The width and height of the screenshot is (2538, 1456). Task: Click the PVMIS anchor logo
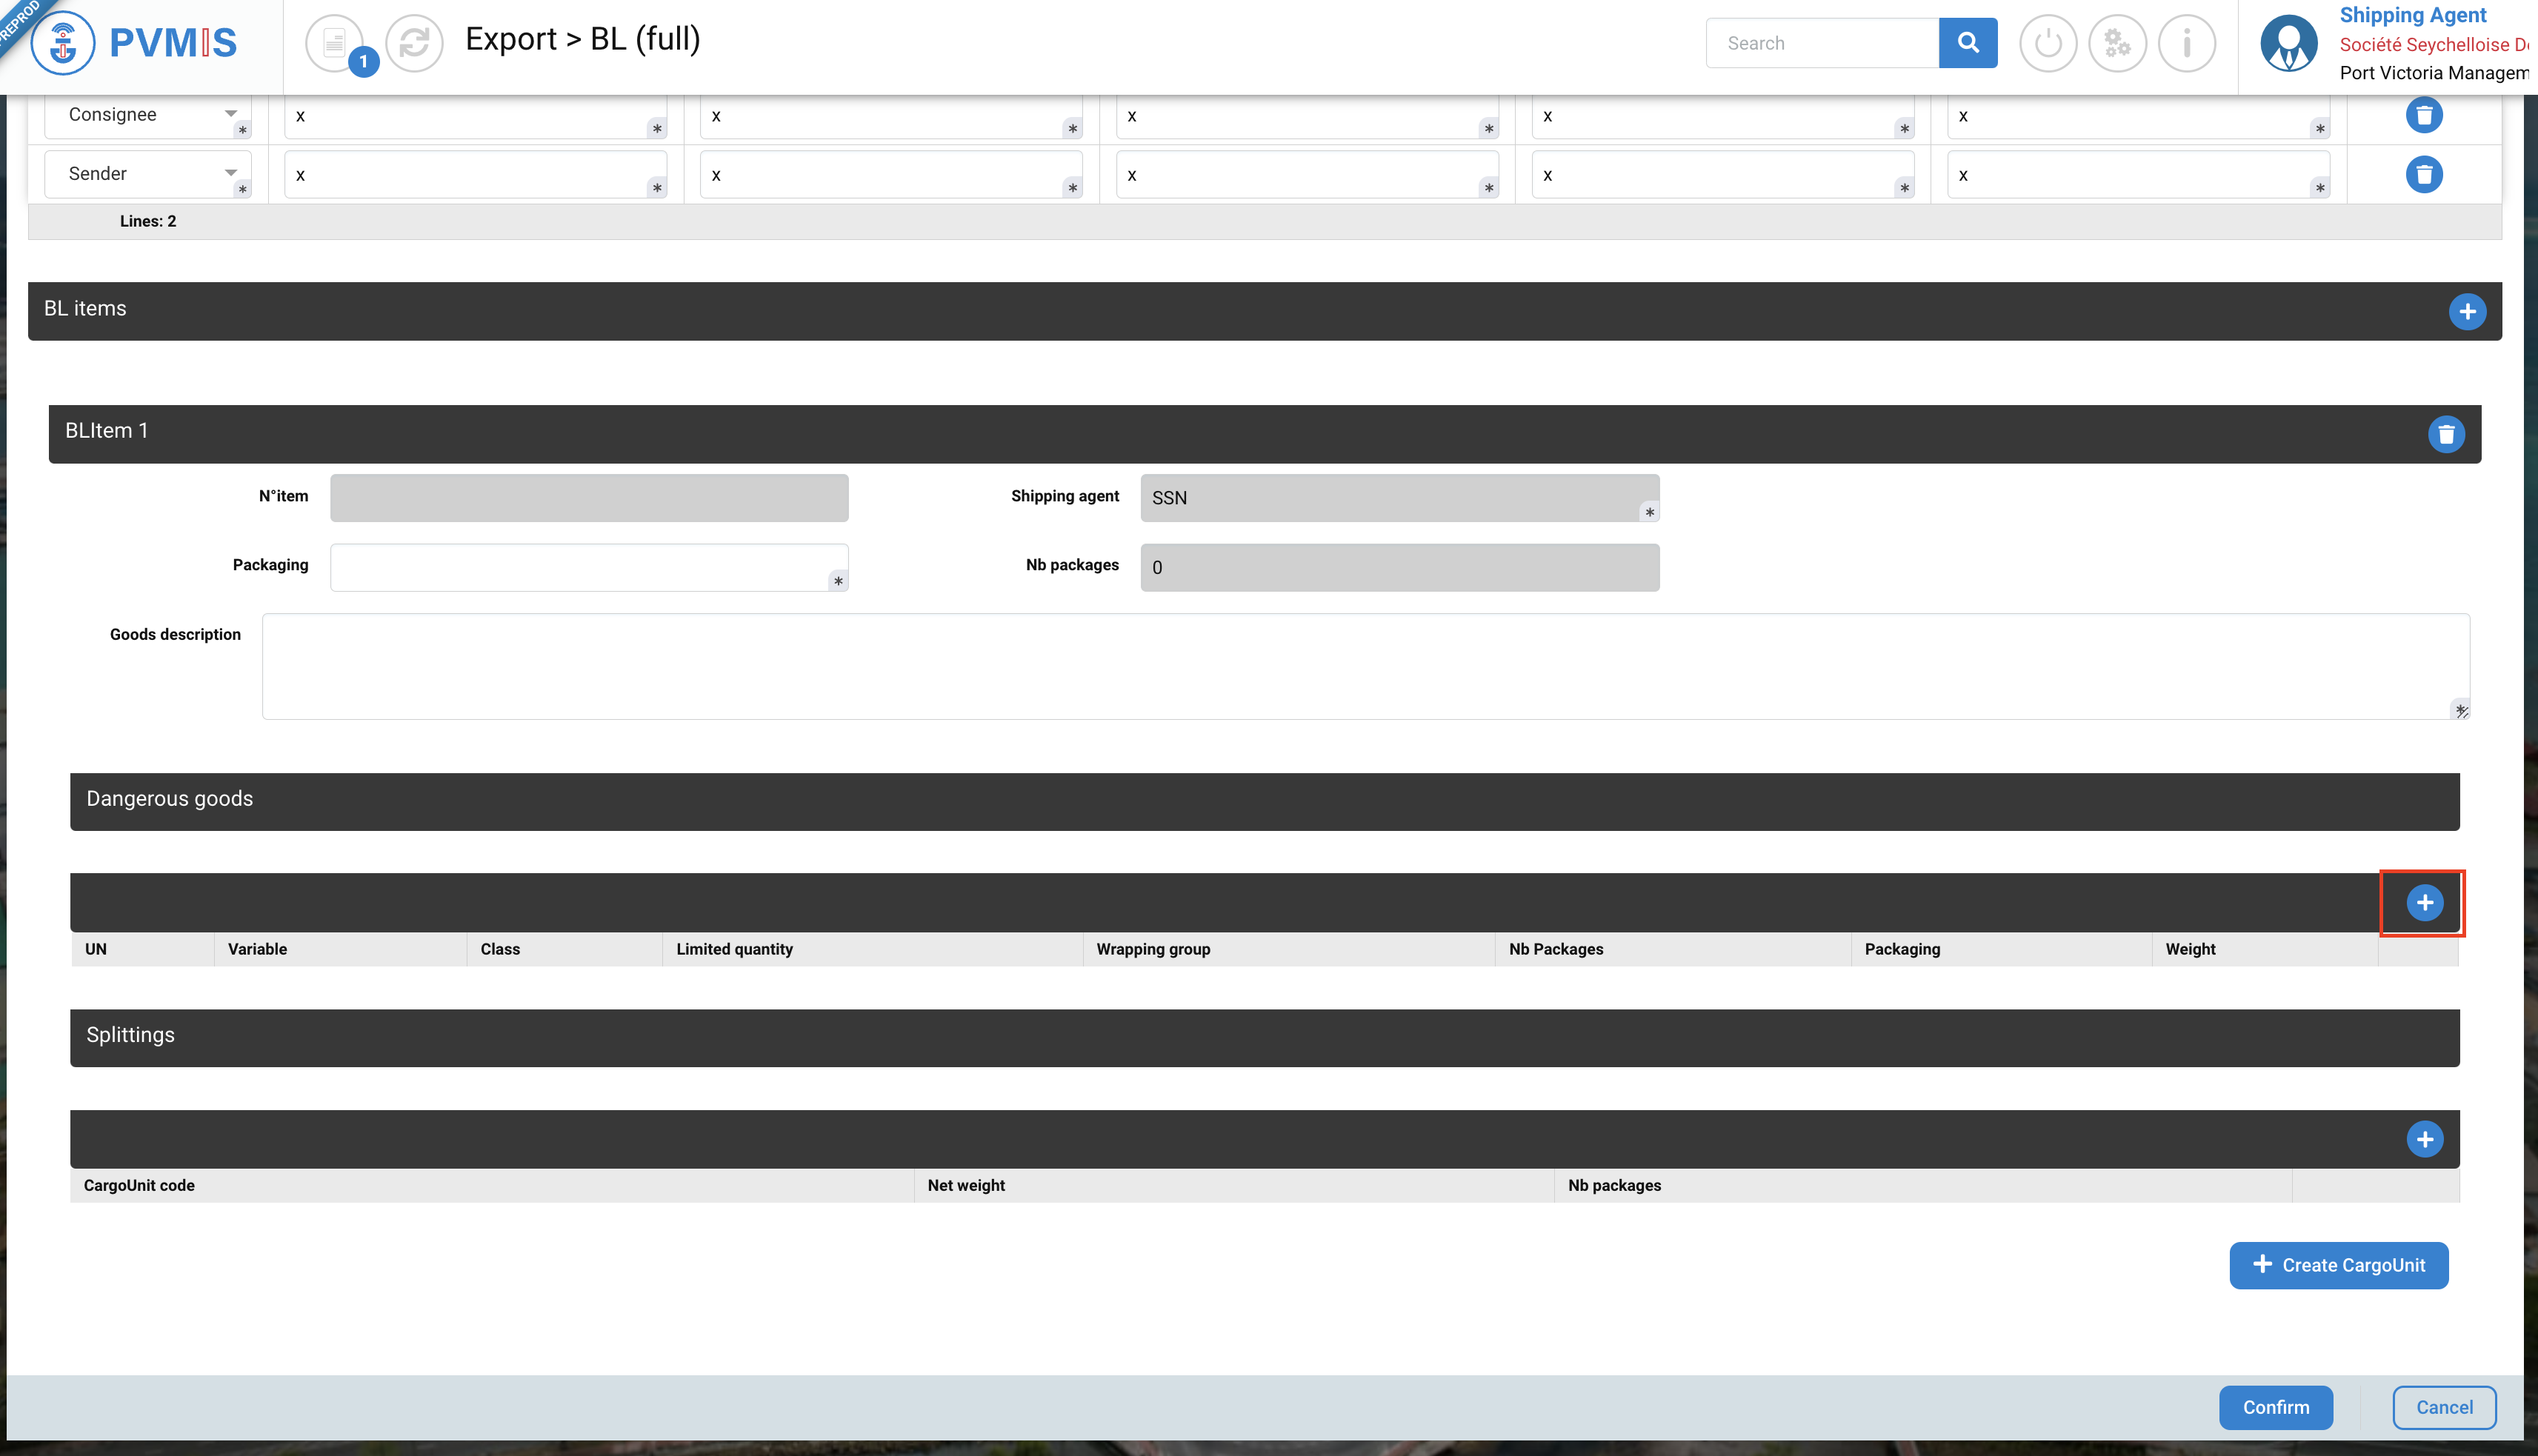tap(63, 43)
